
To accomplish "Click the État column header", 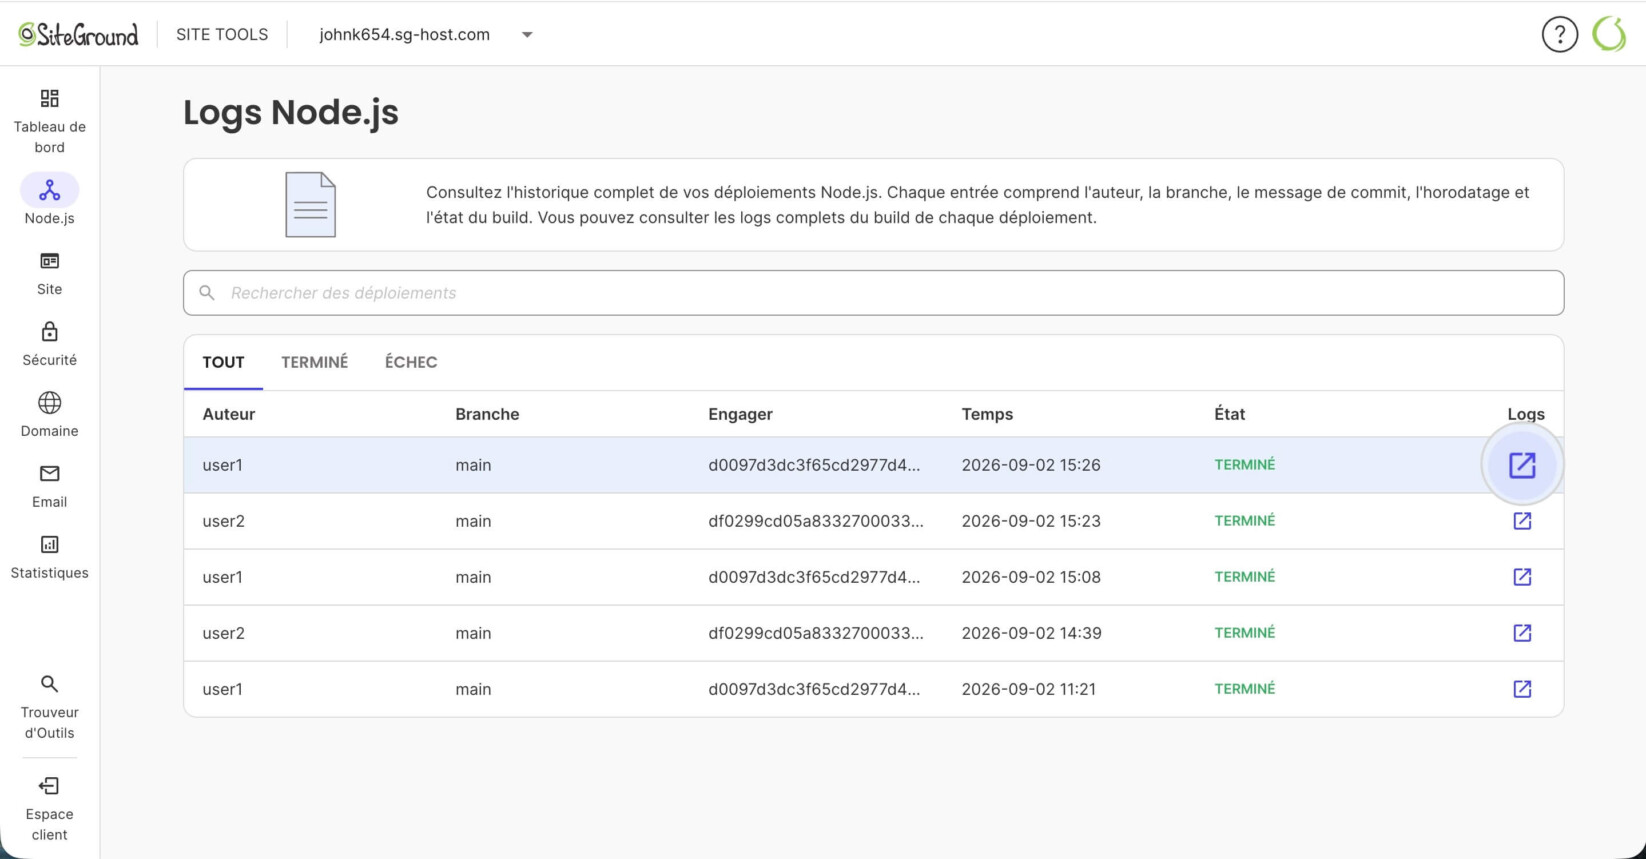I will (1230, 414).
